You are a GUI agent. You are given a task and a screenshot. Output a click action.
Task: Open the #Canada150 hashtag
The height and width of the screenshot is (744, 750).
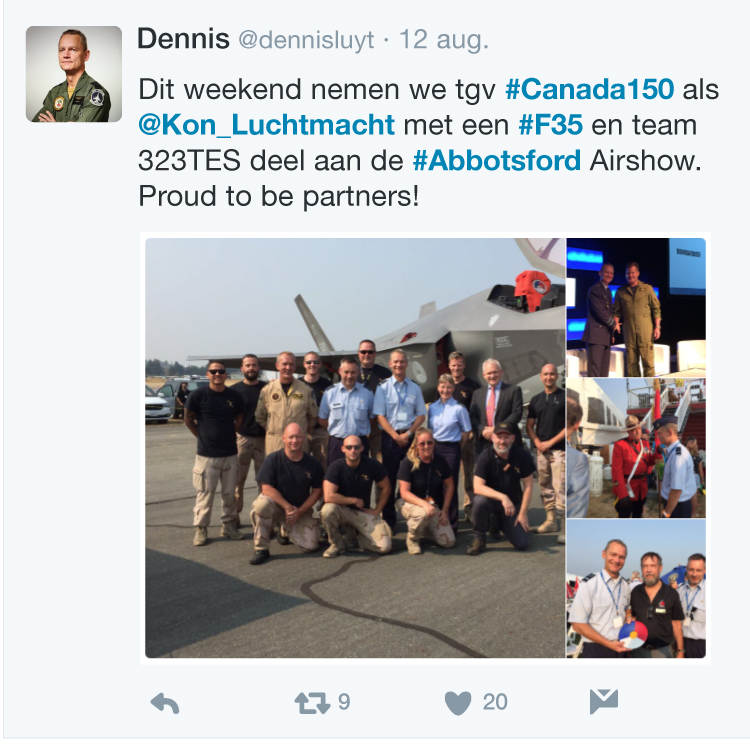coord(589,89)
